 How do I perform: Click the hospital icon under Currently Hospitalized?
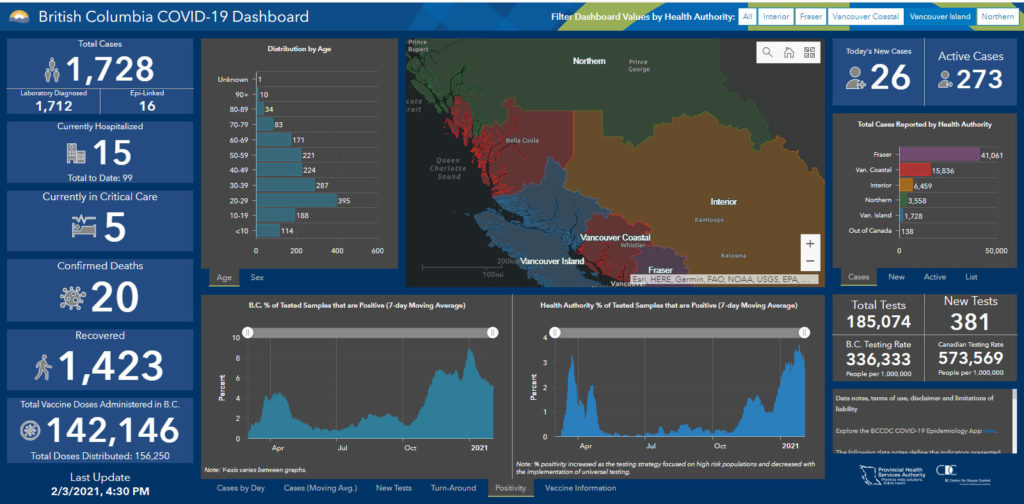[76, 152]
